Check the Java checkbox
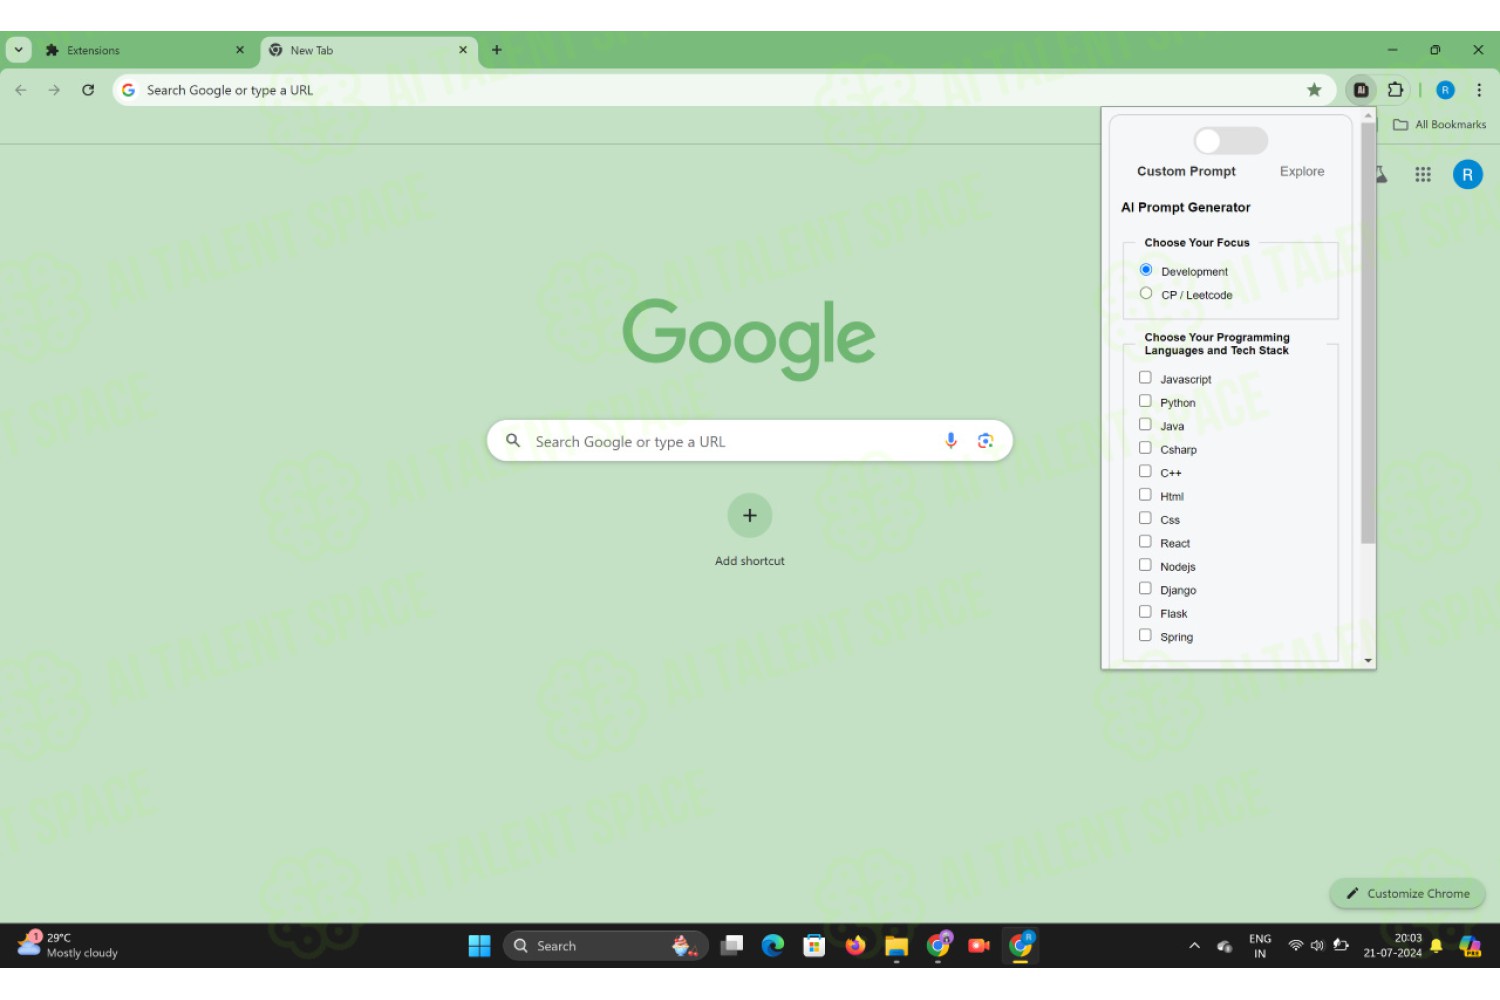The height and width of the screenshot is (1000, 1500). [1145, 424]
